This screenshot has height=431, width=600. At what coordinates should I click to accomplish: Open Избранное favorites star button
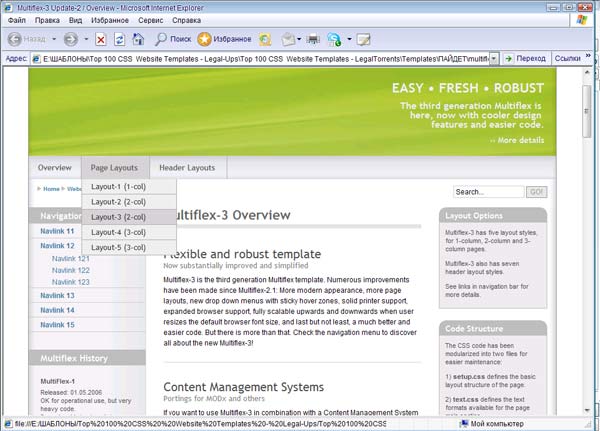click(x=224, y=39)
